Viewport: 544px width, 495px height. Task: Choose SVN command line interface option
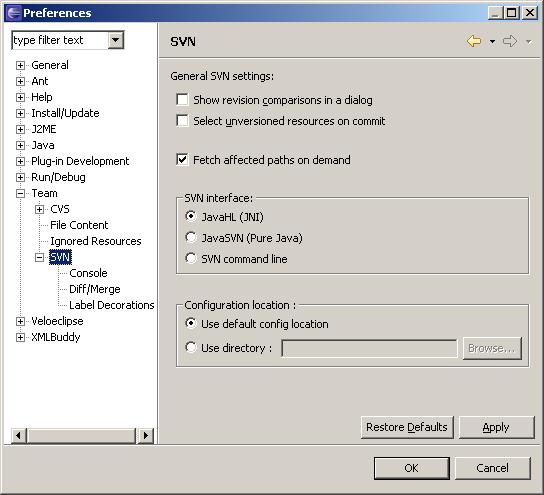click(x=191, y=258)
